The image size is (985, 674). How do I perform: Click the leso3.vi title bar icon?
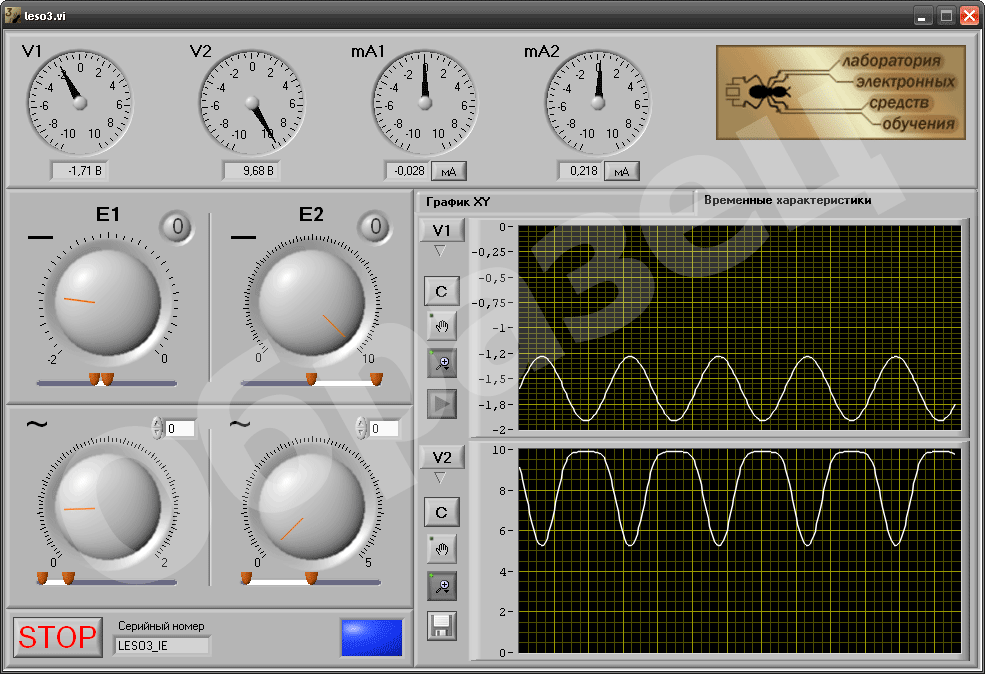(x=12, y=15)
